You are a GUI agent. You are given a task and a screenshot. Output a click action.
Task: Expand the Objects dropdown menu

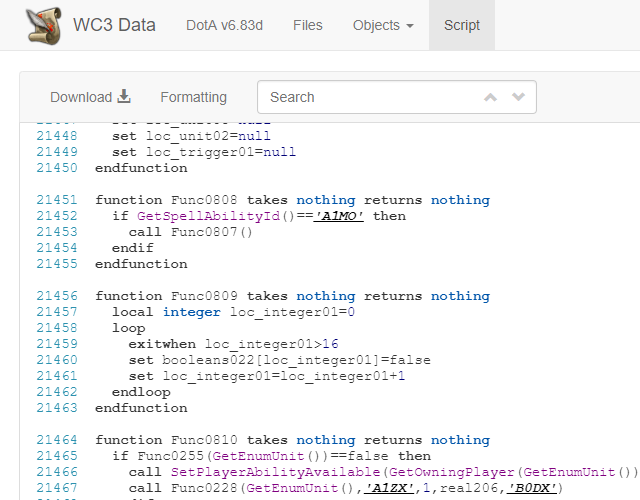click(383, 25)
